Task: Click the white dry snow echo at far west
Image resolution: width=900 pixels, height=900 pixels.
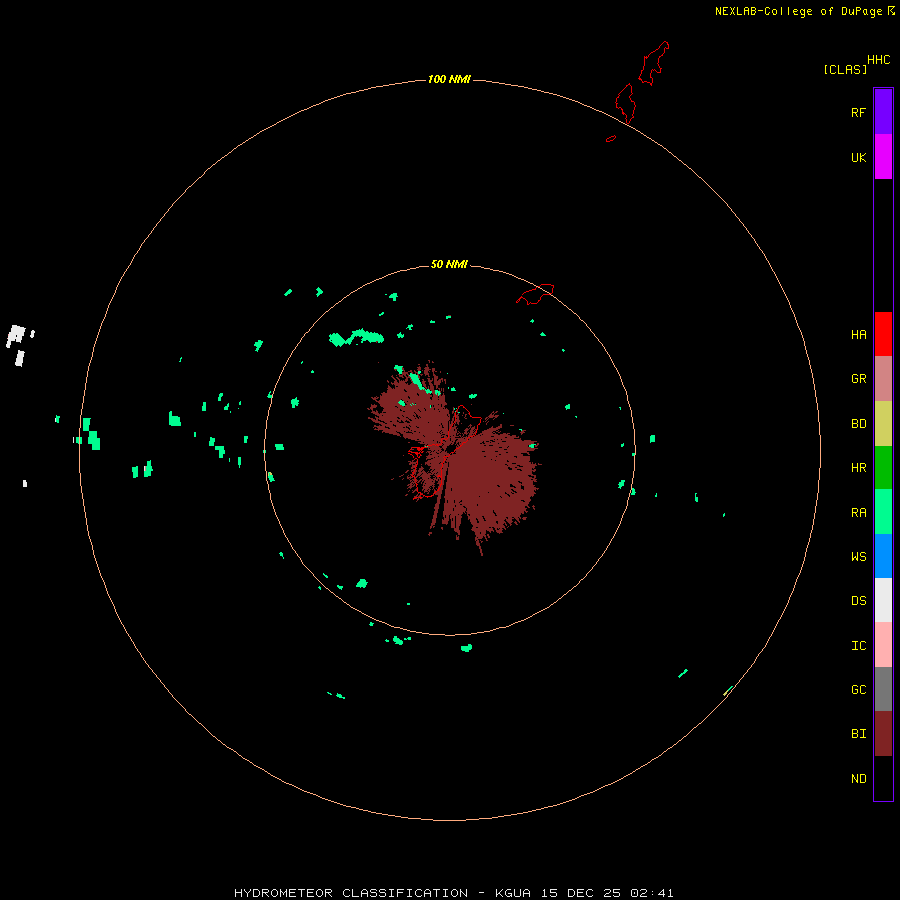Action: [16, 336]
